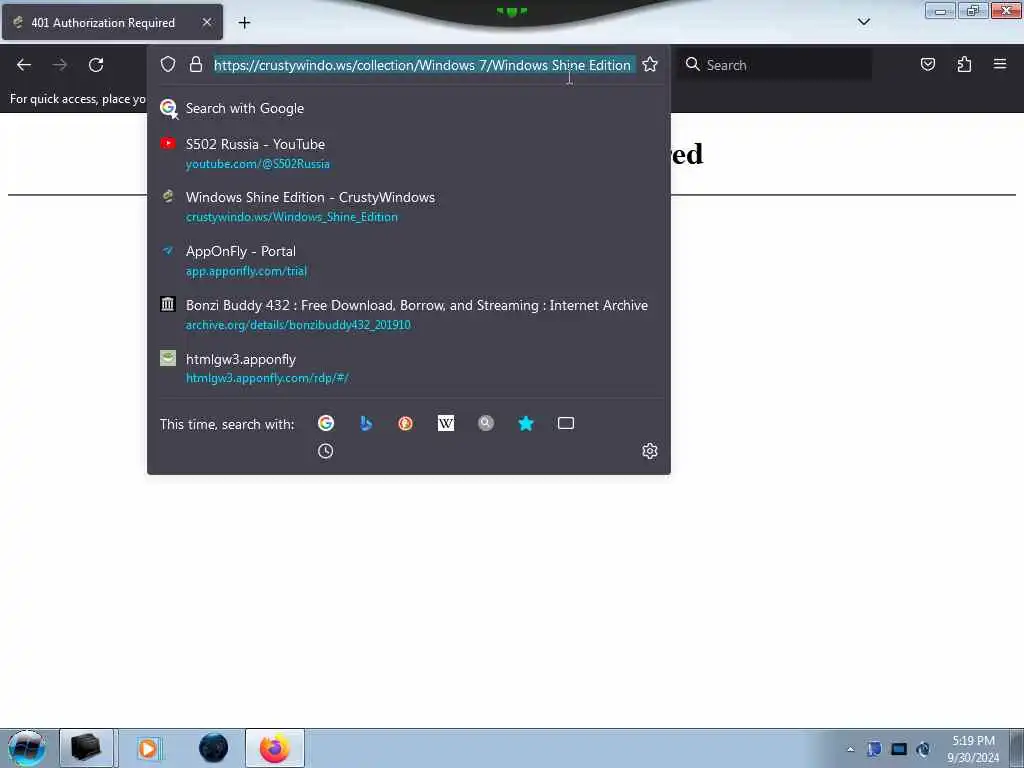The width and height of the screenshot is (1024, 768).
Task: Open the Windows Start orb
Action: click(27, 748)
